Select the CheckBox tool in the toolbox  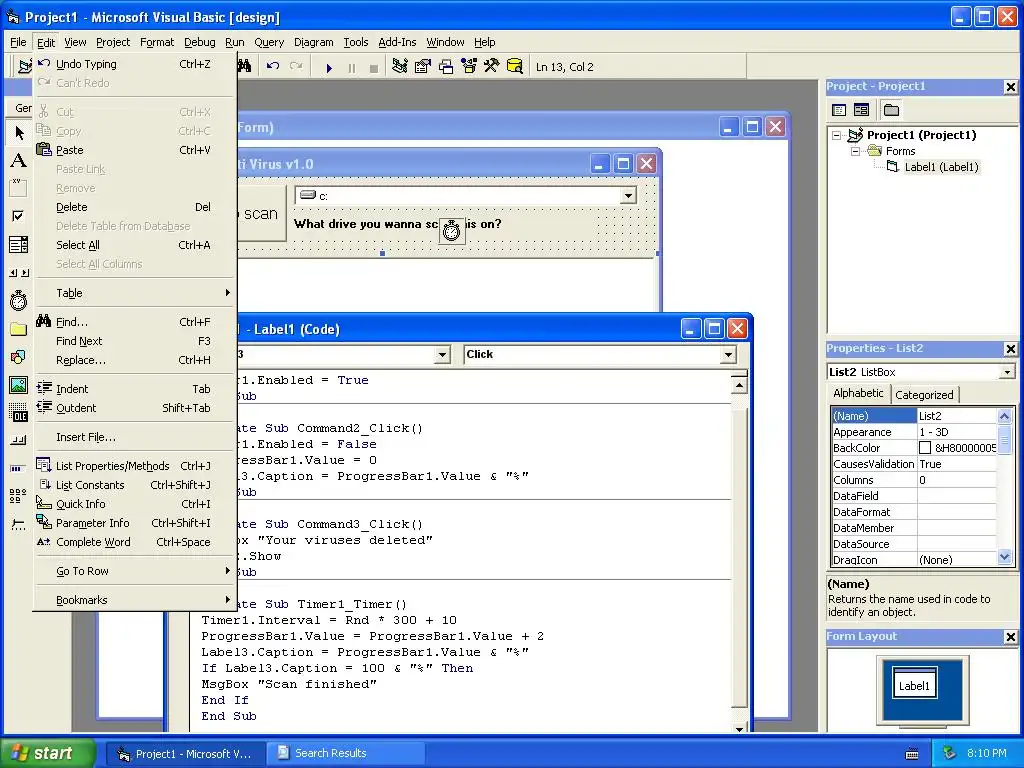point(19,216)
